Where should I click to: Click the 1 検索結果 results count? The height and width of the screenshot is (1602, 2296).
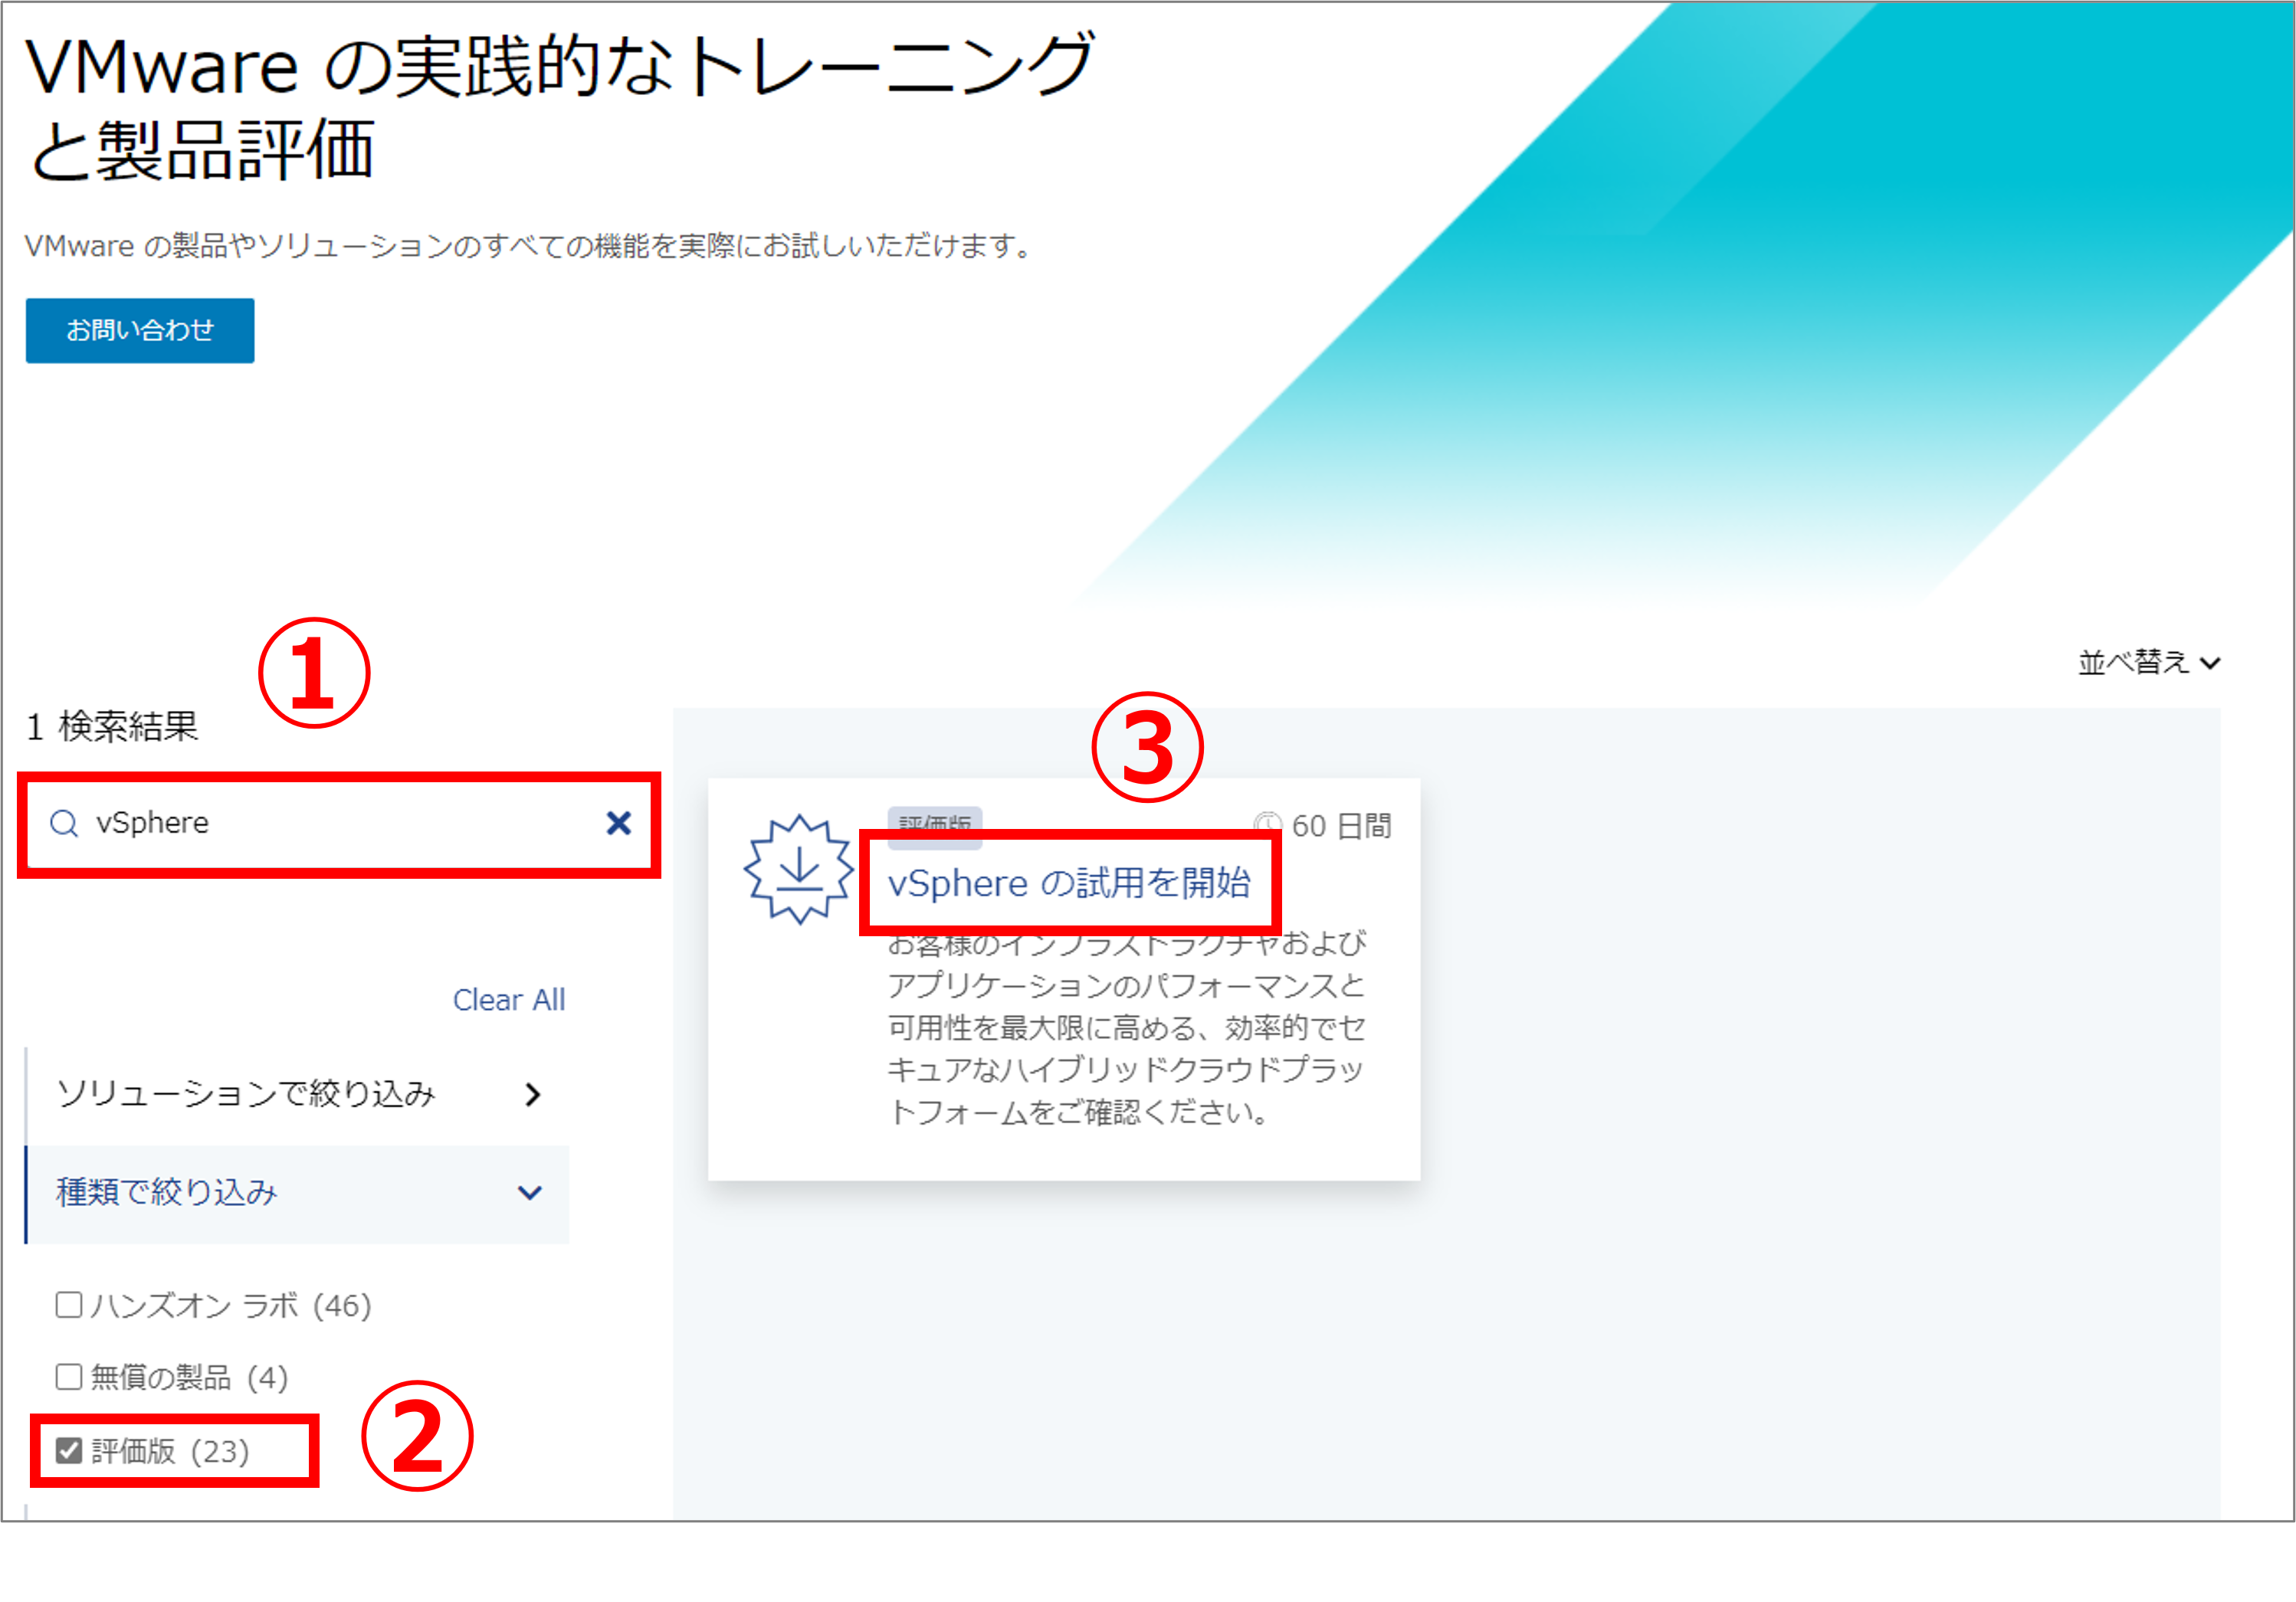coord(113,727)
